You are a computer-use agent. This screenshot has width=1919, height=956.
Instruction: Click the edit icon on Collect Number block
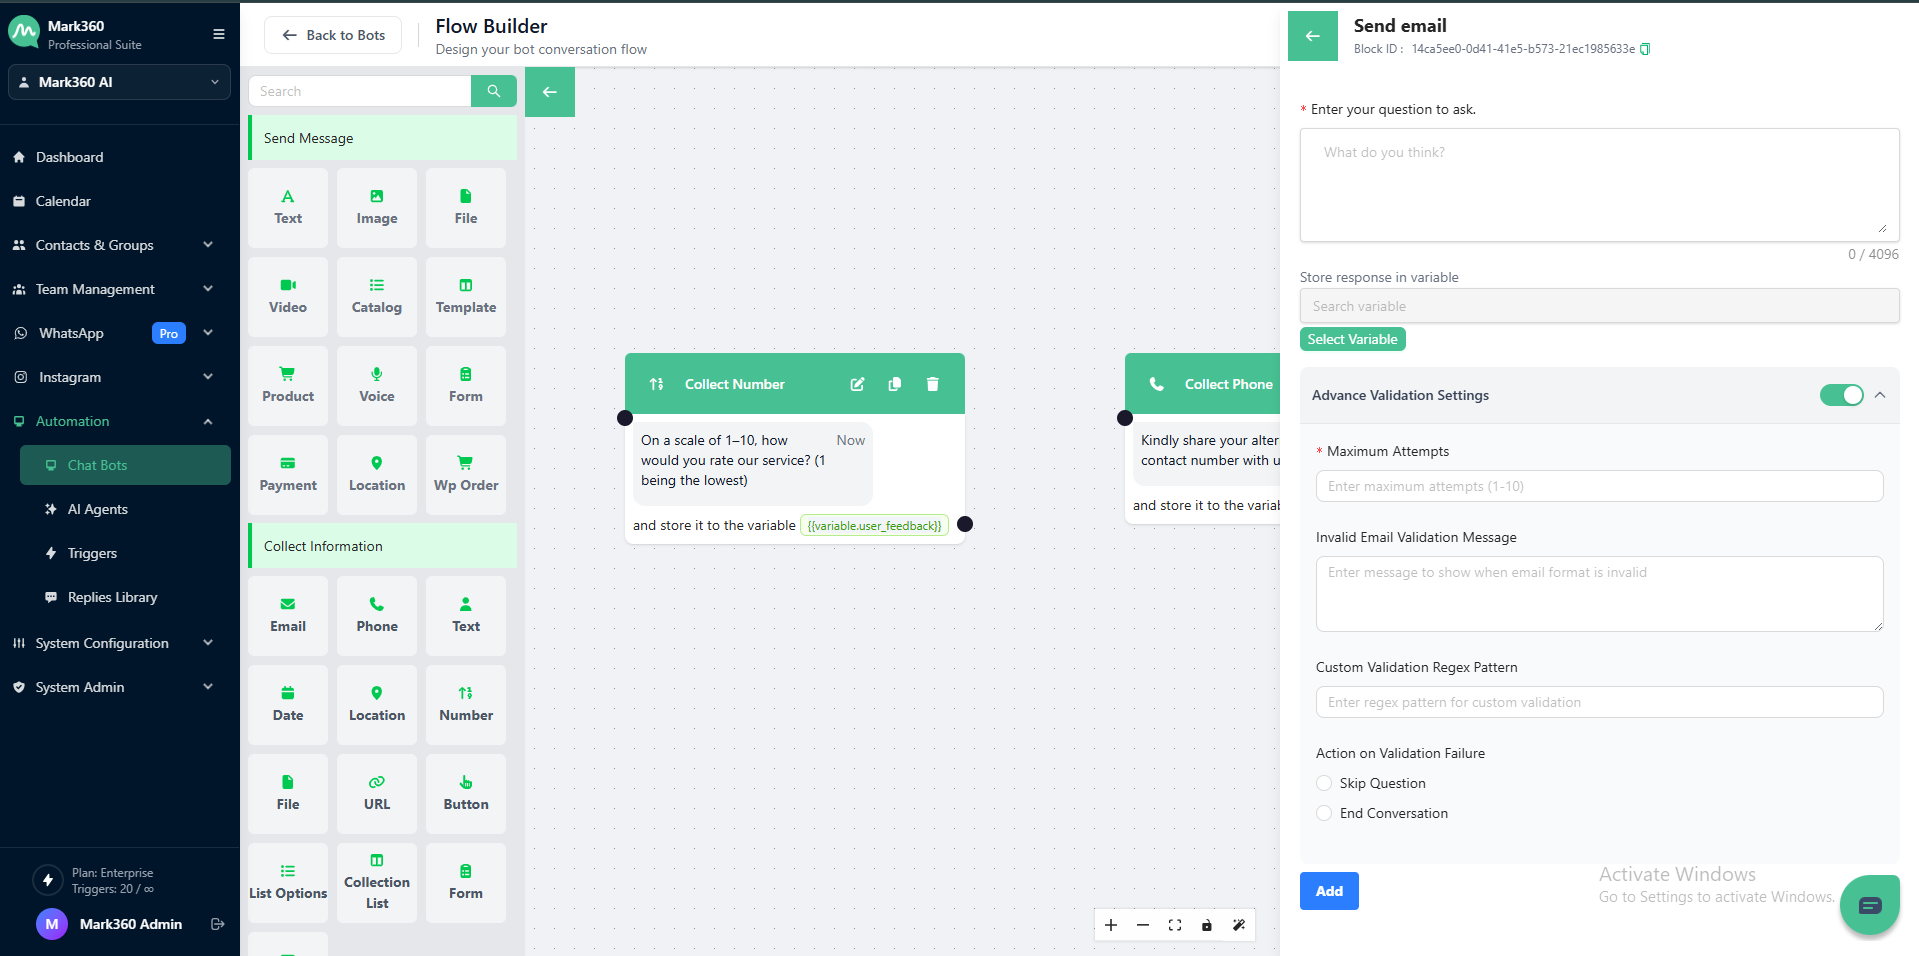click(x=857, y=384)
